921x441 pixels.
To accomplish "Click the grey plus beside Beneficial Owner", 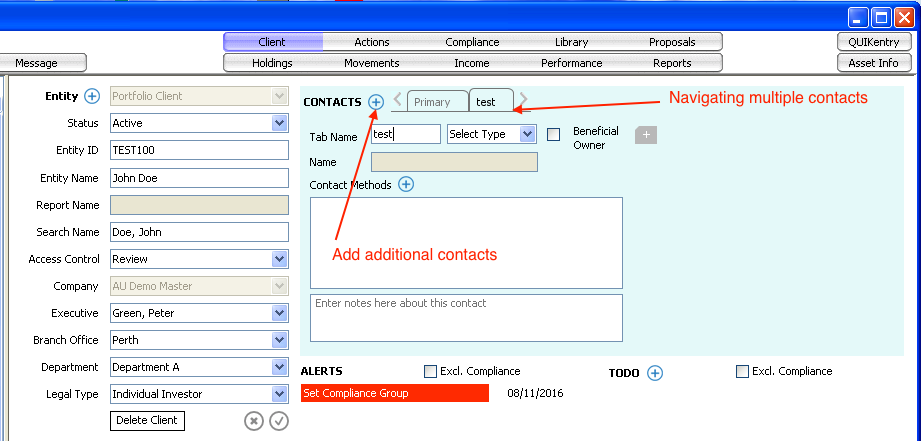I will 646,135.
